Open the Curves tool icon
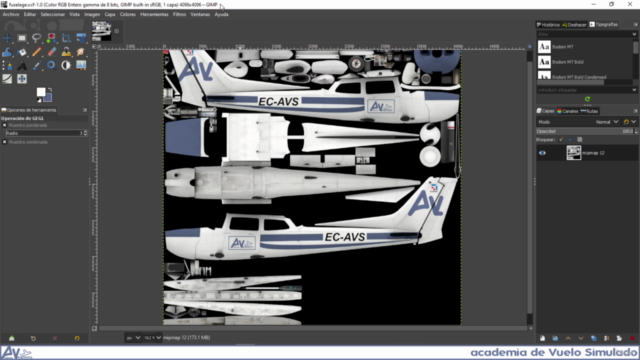This screenshot has height=360, width=640. pyautogui.click(x=7, y=79)
